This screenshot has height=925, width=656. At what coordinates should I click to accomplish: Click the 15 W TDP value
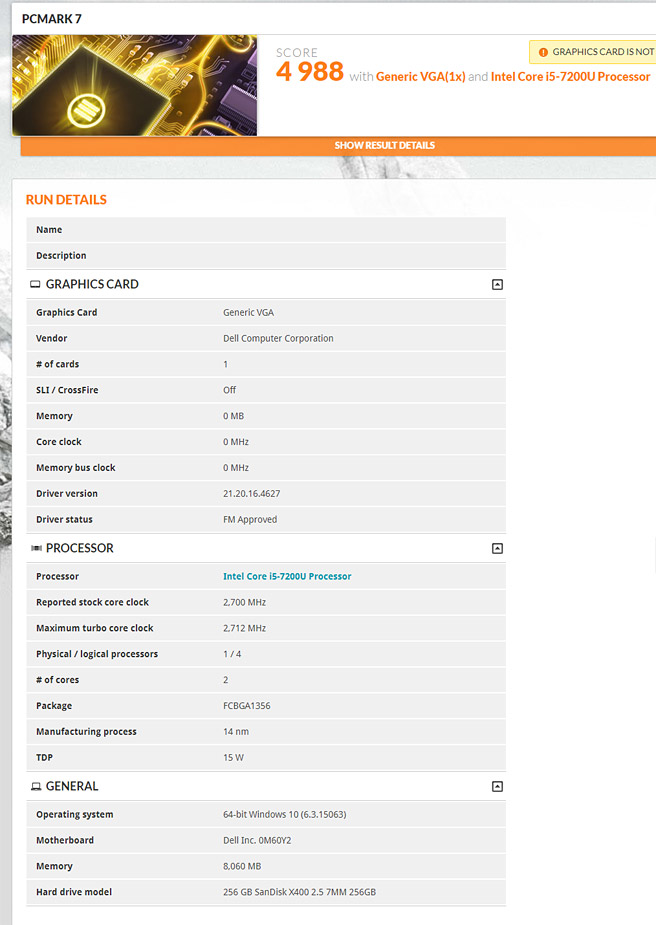click(x=233, y=758)
